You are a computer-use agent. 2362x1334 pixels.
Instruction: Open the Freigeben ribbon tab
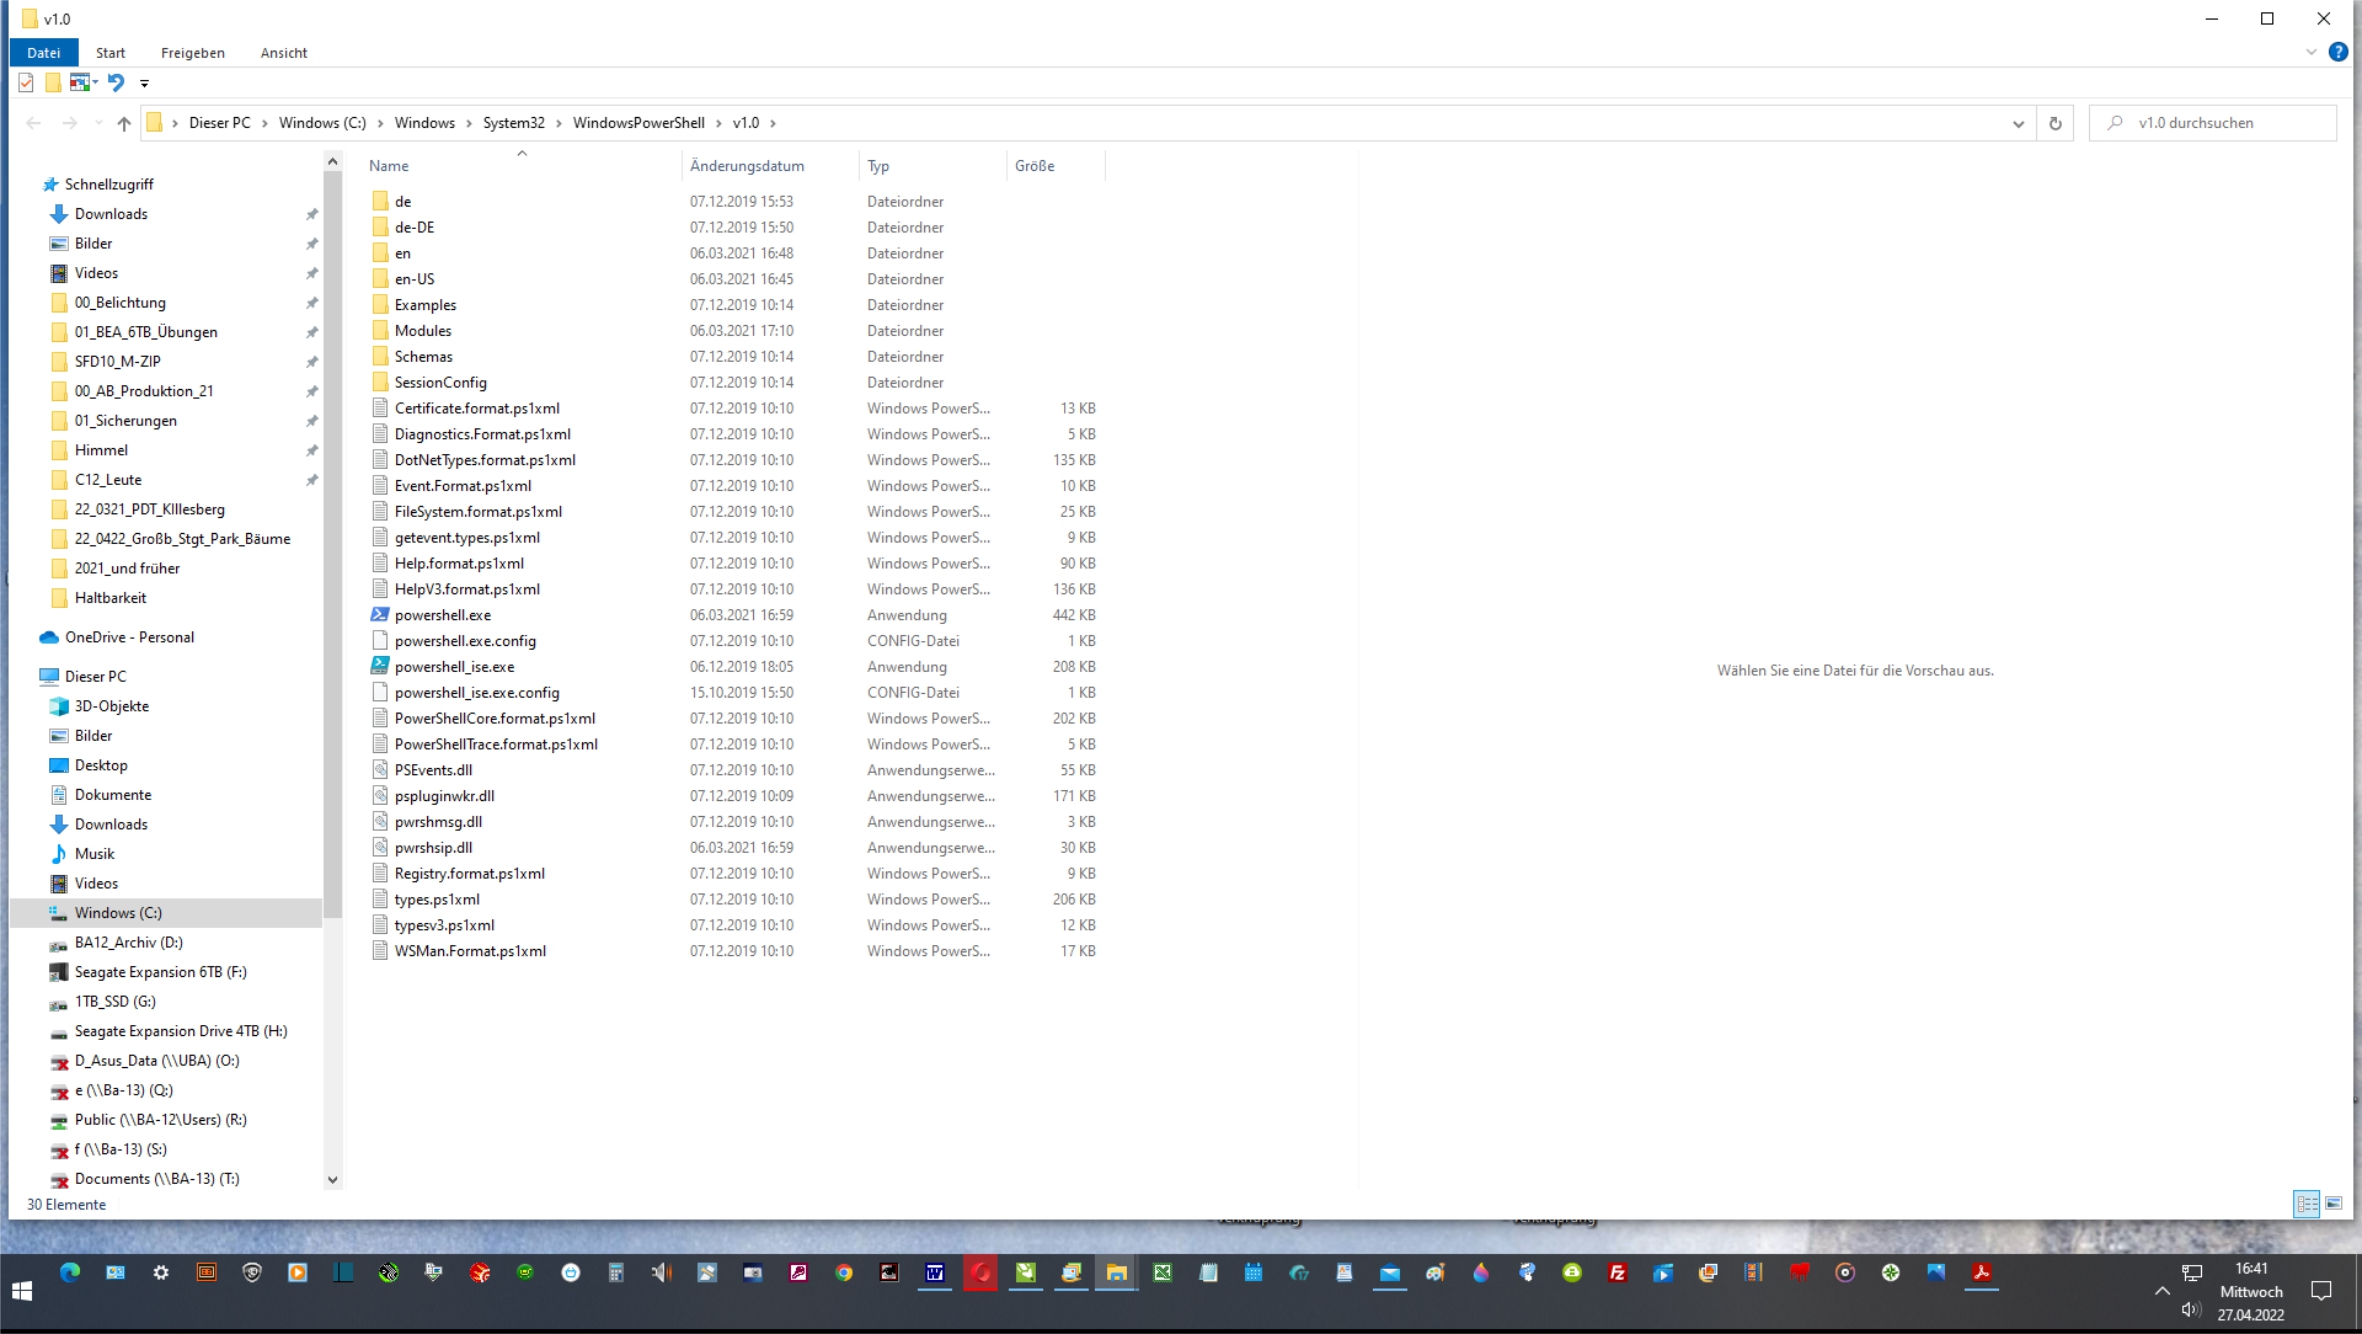(x=192, y=52)
